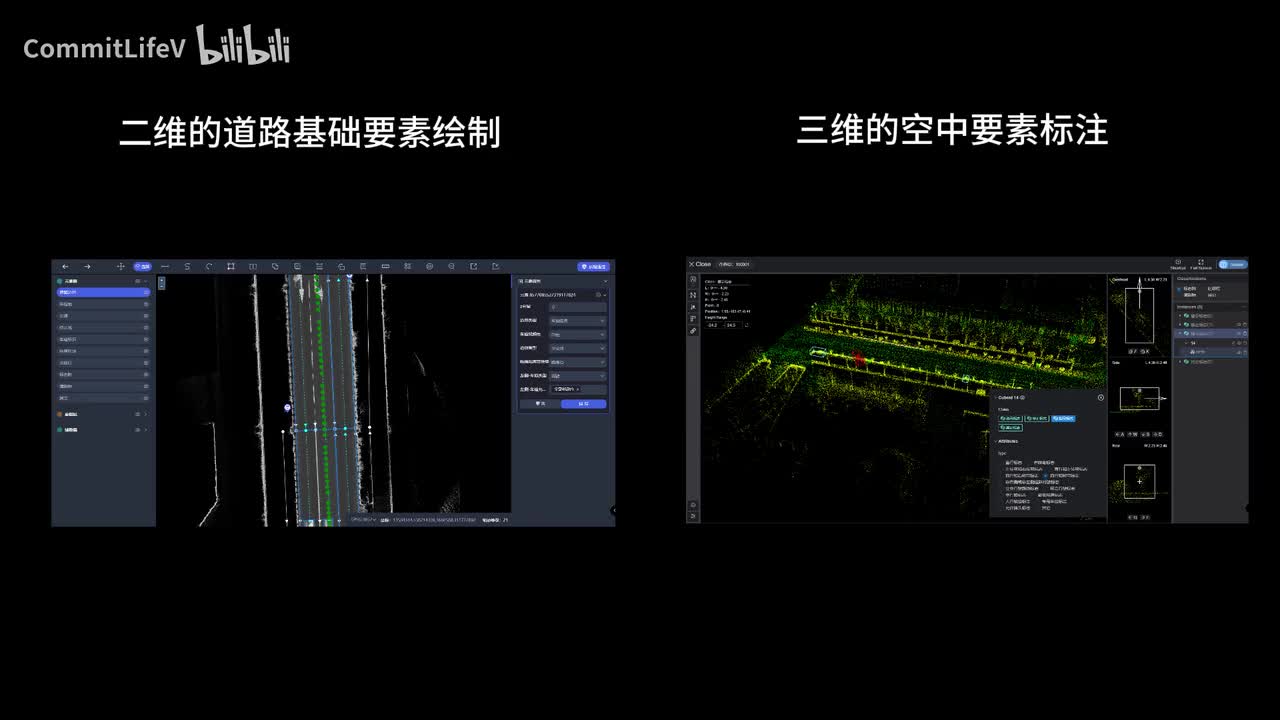
Task: Click the Side view thumbnail
Action: click(1140, 398)
